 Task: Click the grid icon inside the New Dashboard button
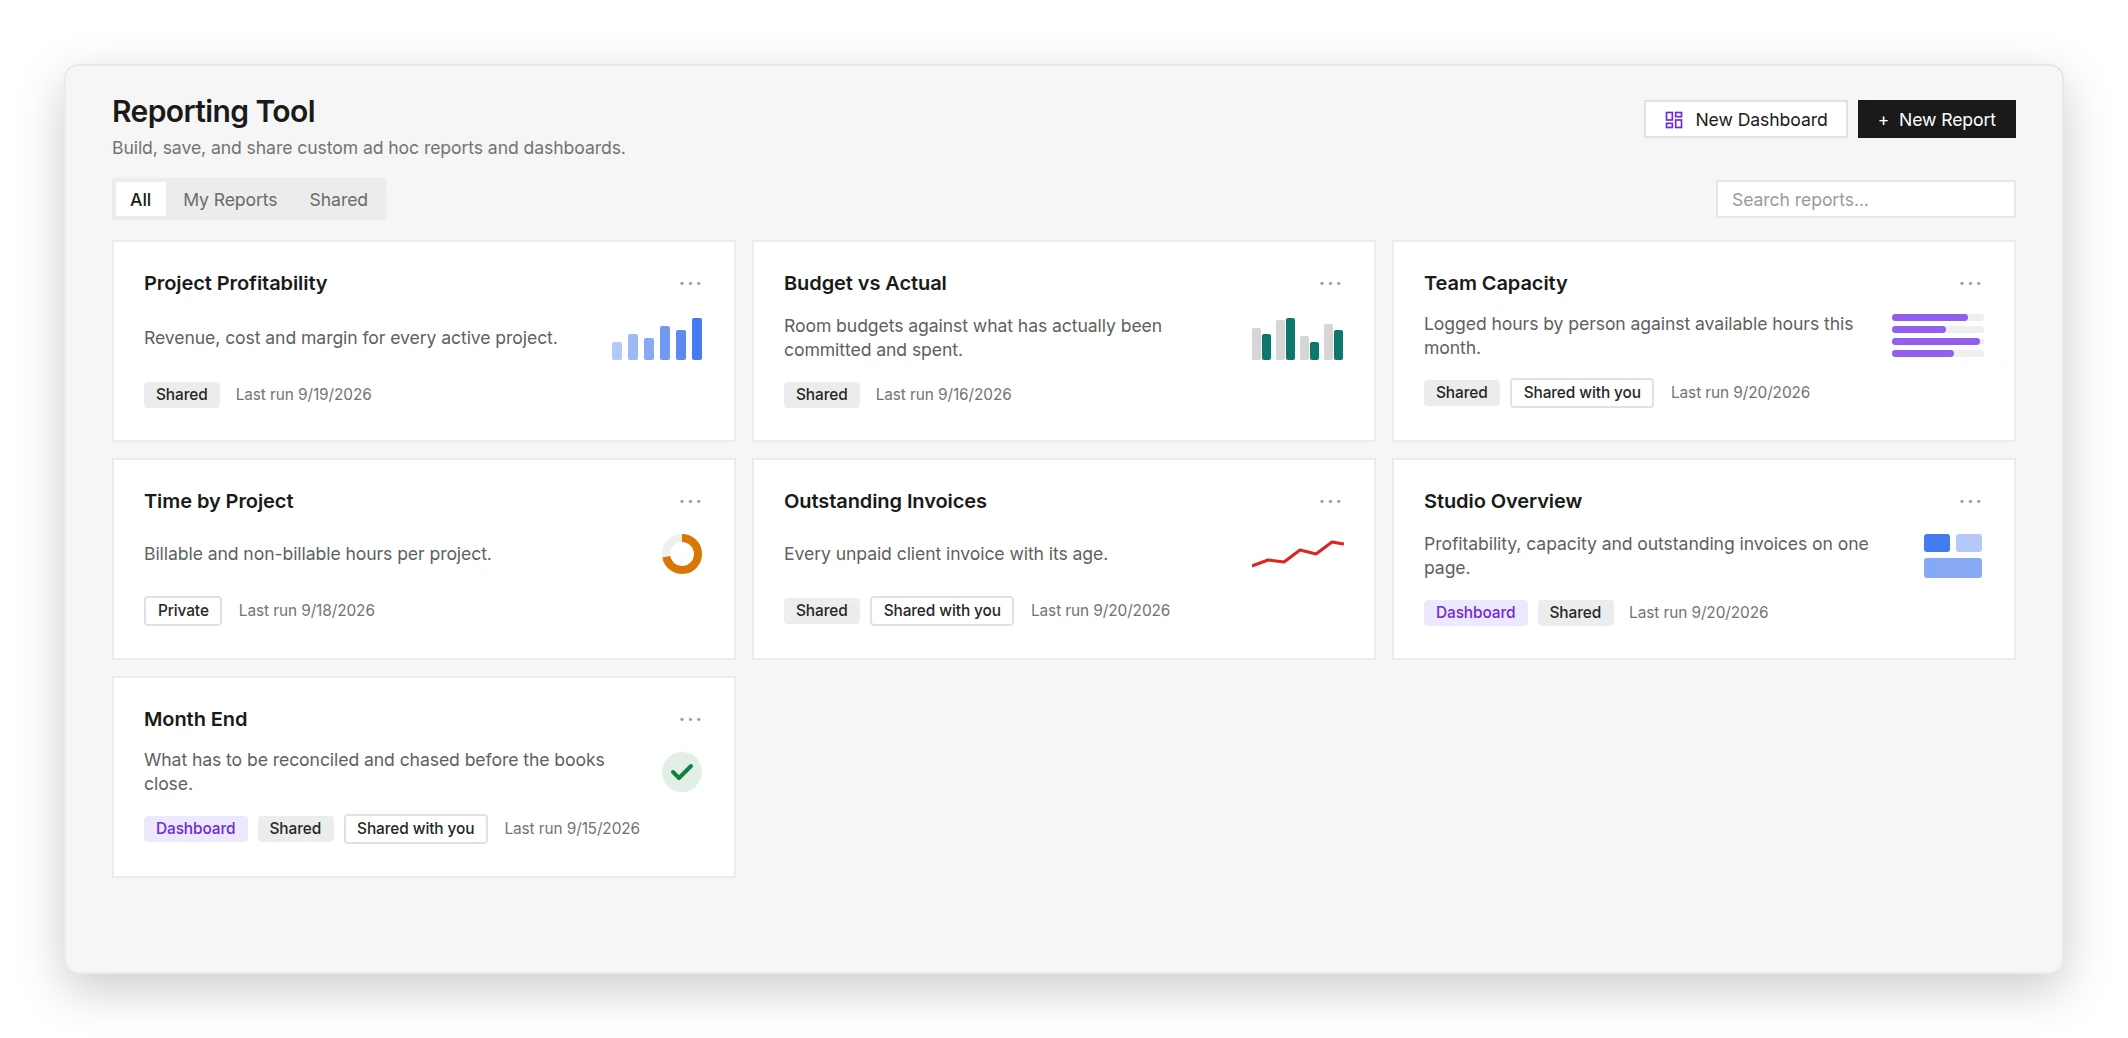(1674, 120)
